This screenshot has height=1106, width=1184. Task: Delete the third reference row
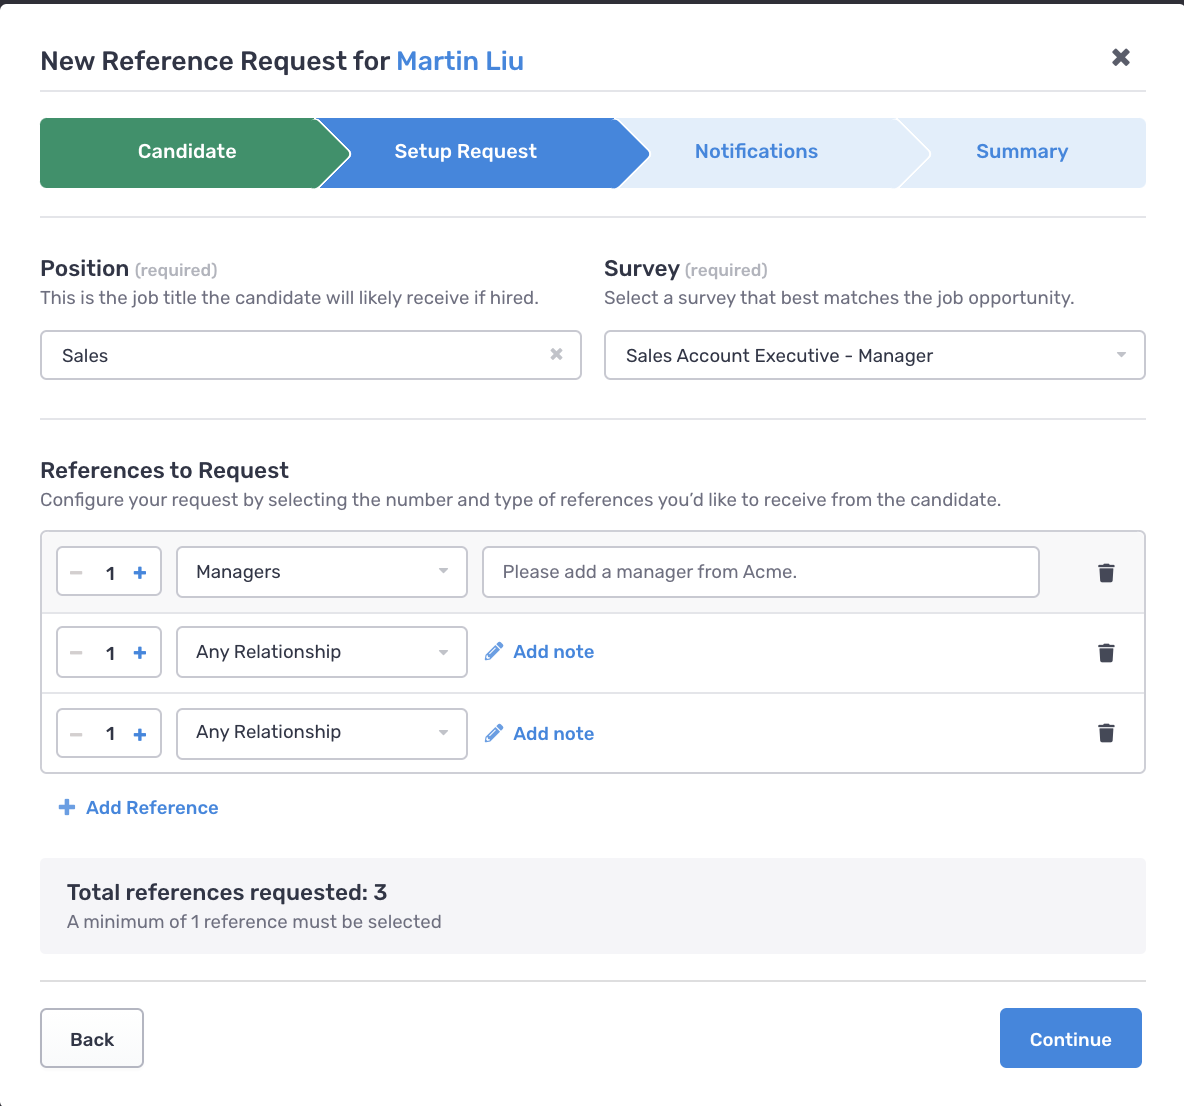[x=1106, y=733]
